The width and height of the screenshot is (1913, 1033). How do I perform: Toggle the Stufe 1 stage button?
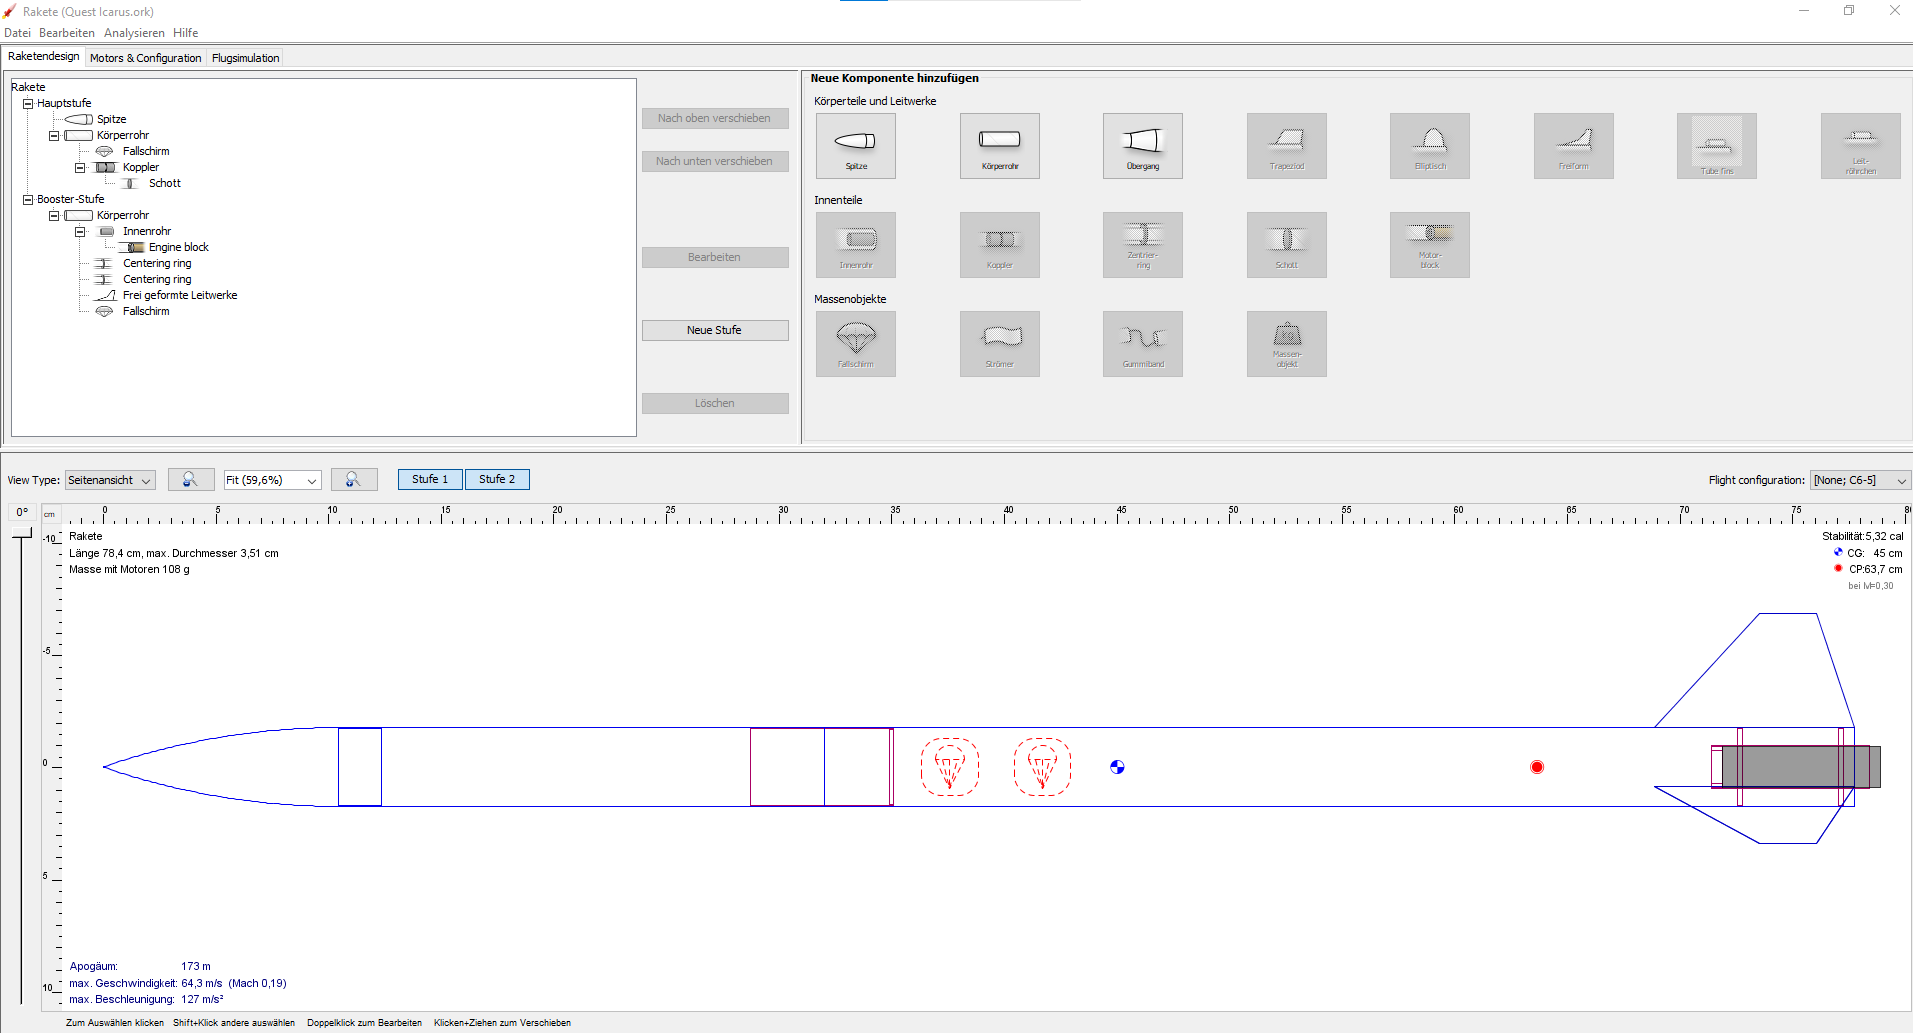(430, 480)
